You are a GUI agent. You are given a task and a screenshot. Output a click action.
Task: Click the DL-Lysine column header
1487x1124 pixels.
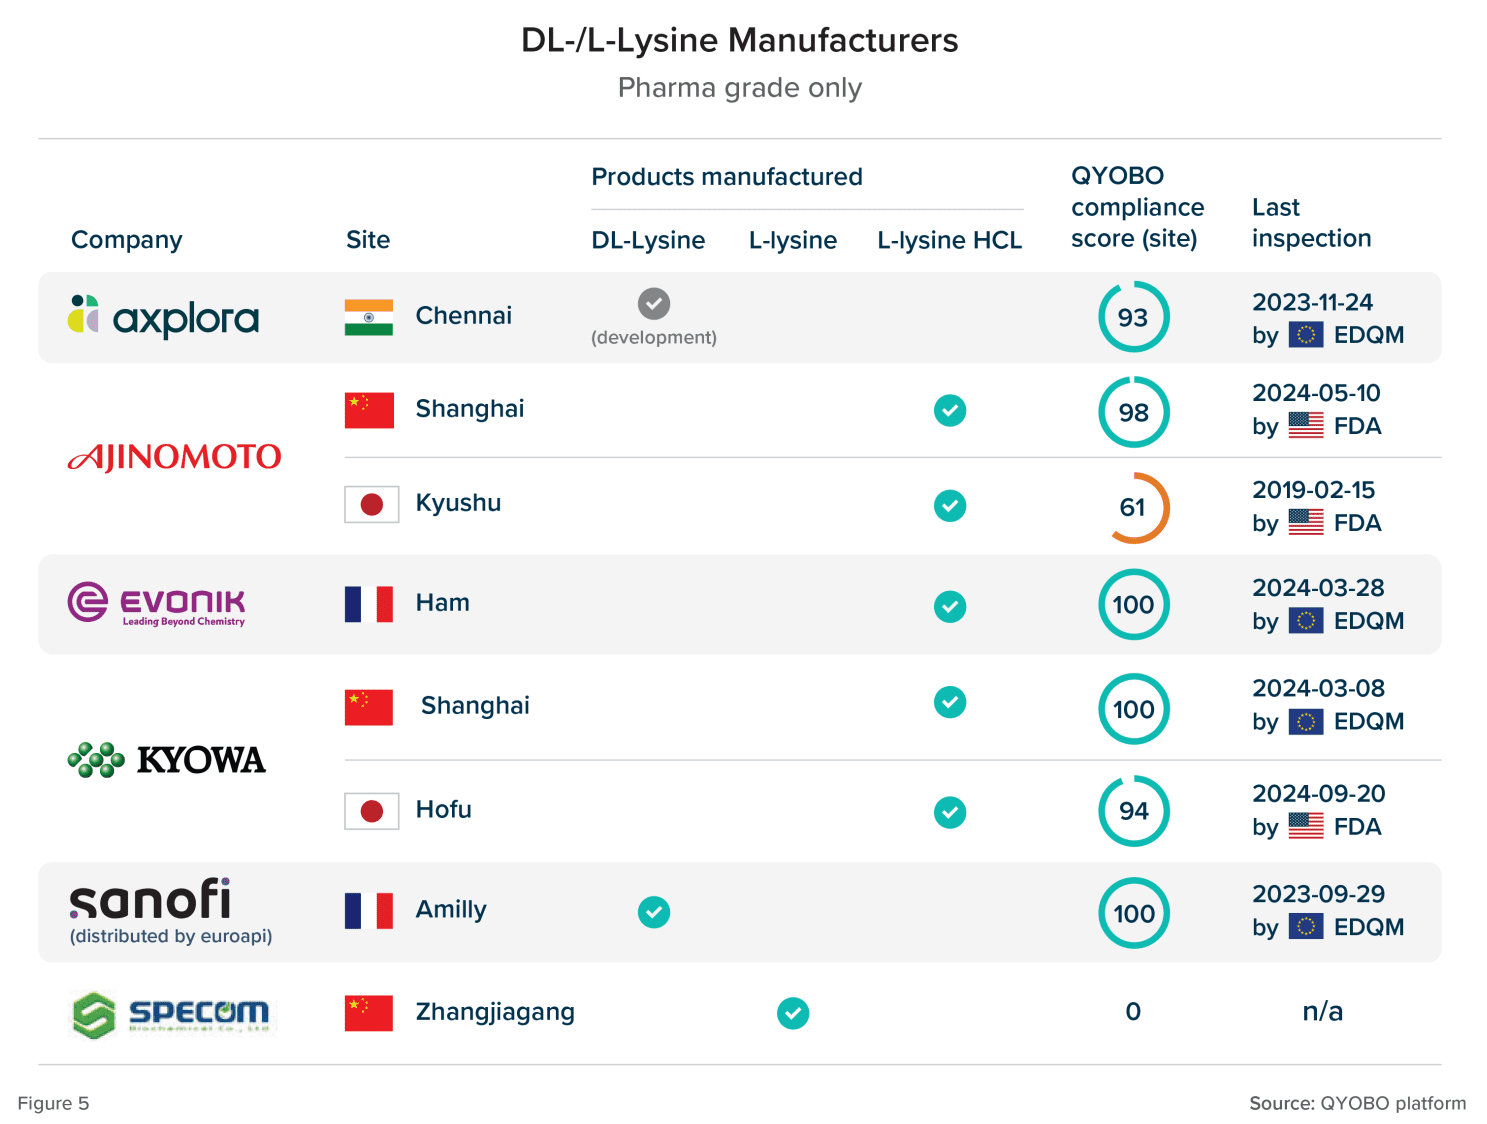click(x=648, y=240)
